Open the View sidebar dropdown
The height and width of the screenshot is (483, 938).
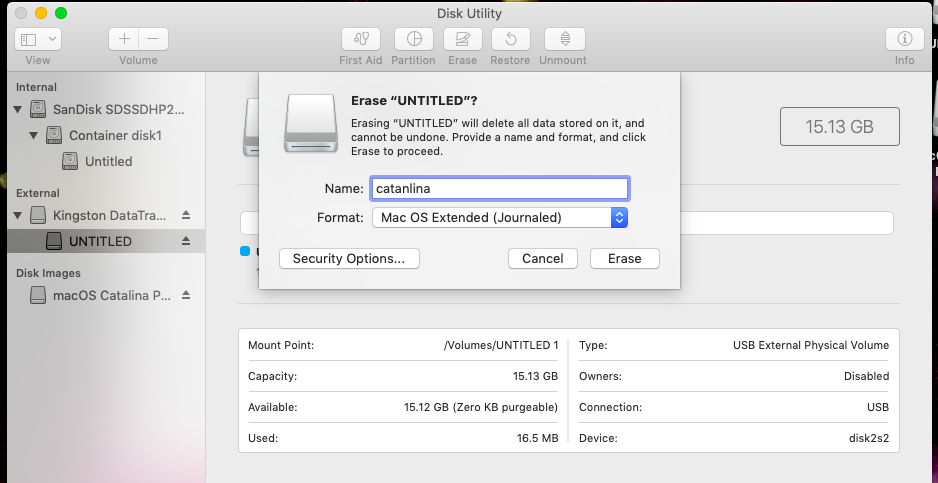click(x=38, y=39)
